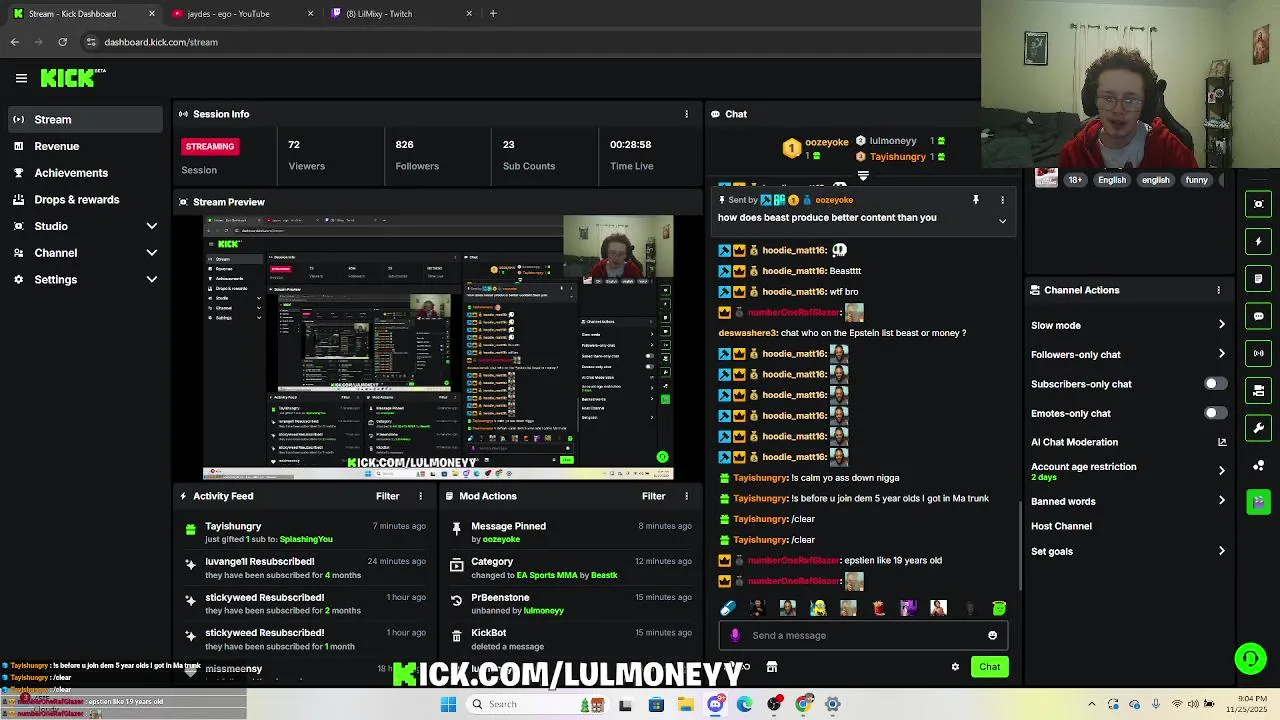The image size is (1280, 720).
Task: Click the browser address bar
Action: (x=530, y=42)
